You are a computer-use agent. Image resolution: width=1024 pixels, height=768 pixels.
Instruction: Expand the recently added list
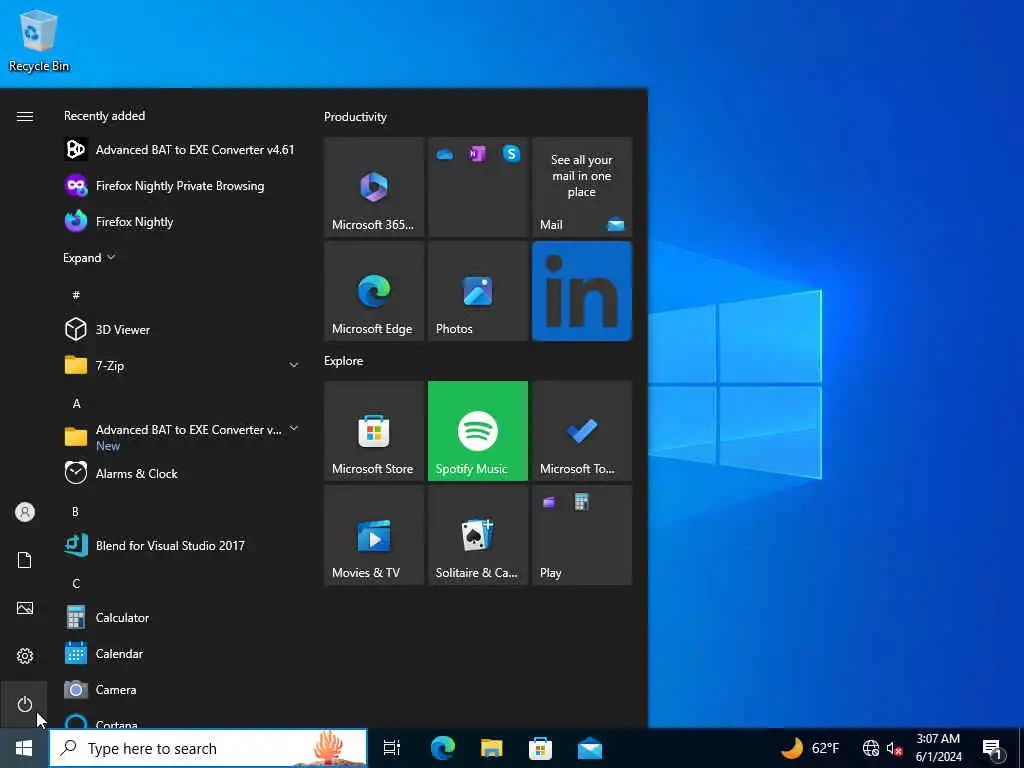tap(89, 257)
